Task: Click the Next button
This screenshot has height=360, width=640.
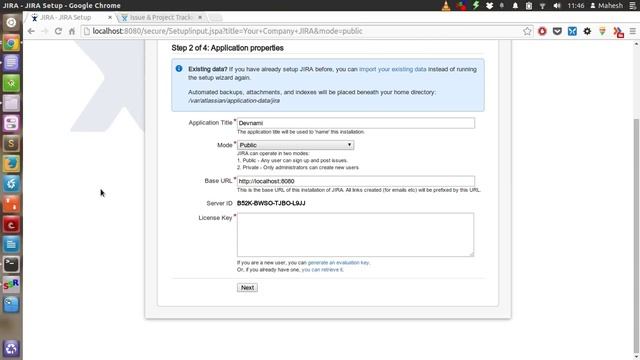Action: [247, 287]
